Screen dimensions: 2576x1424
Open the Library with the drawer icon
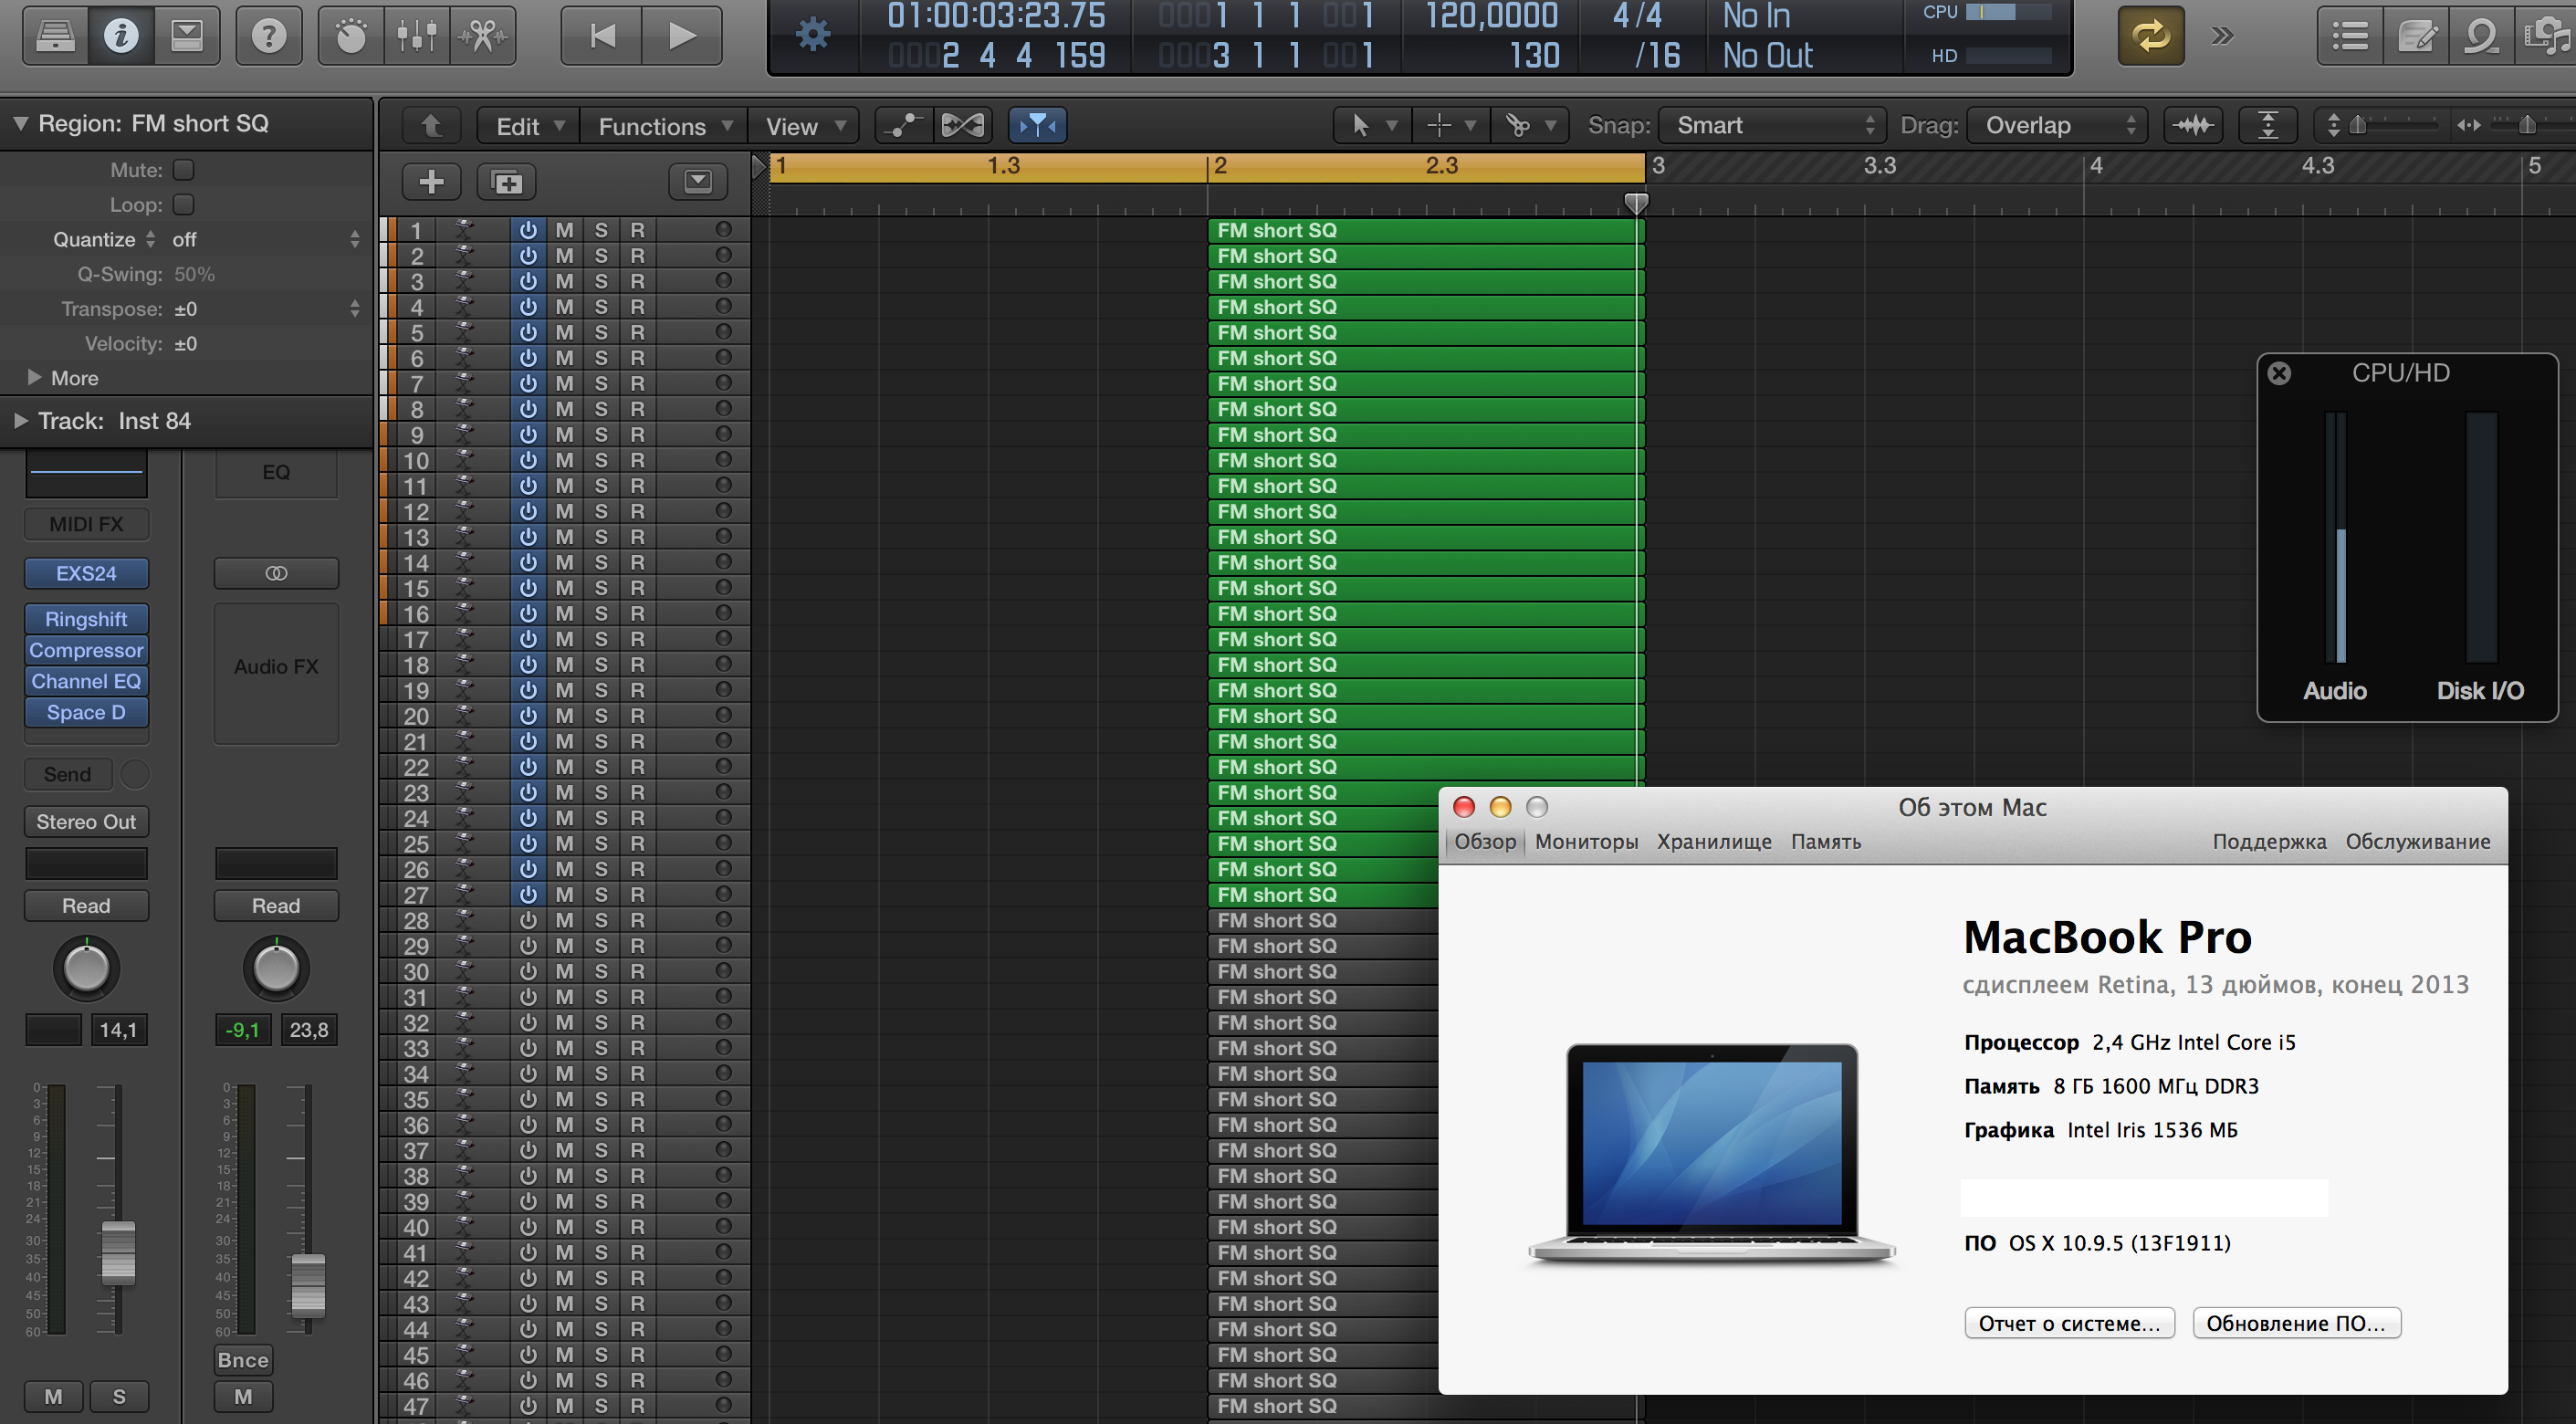pos(55,36)
